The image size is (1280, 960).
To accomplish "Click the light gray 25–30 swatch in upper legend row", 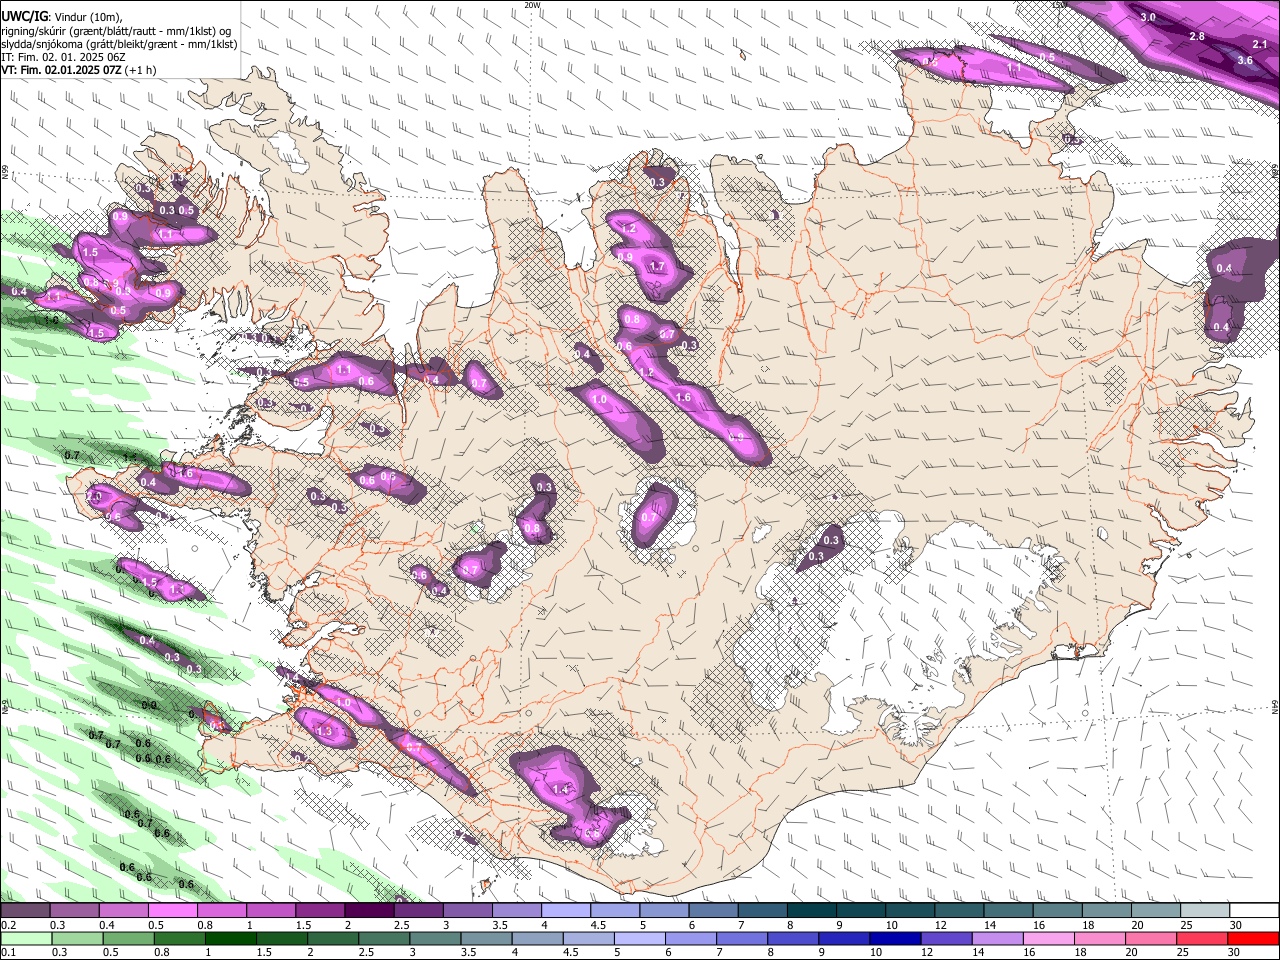I will pyautogui.click(x=1205, y=910).
